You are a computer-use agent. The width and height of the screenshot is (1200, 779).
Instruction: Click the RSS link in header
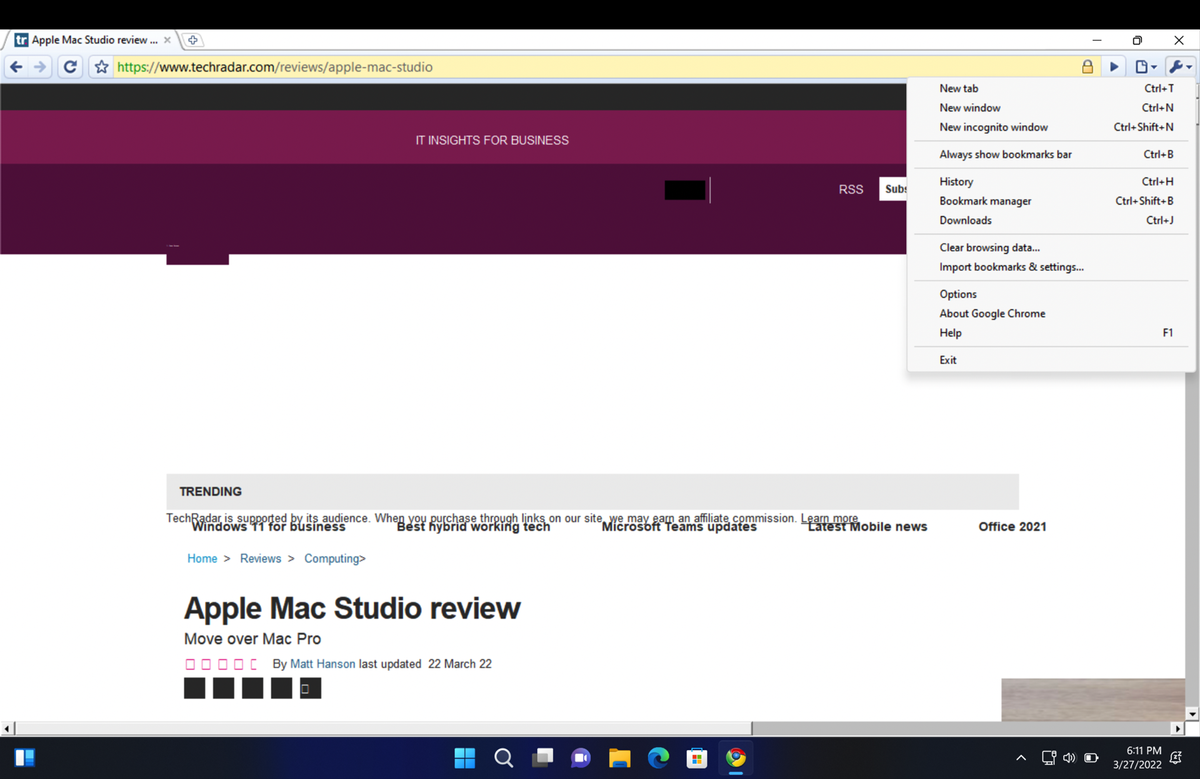(851, 189)
